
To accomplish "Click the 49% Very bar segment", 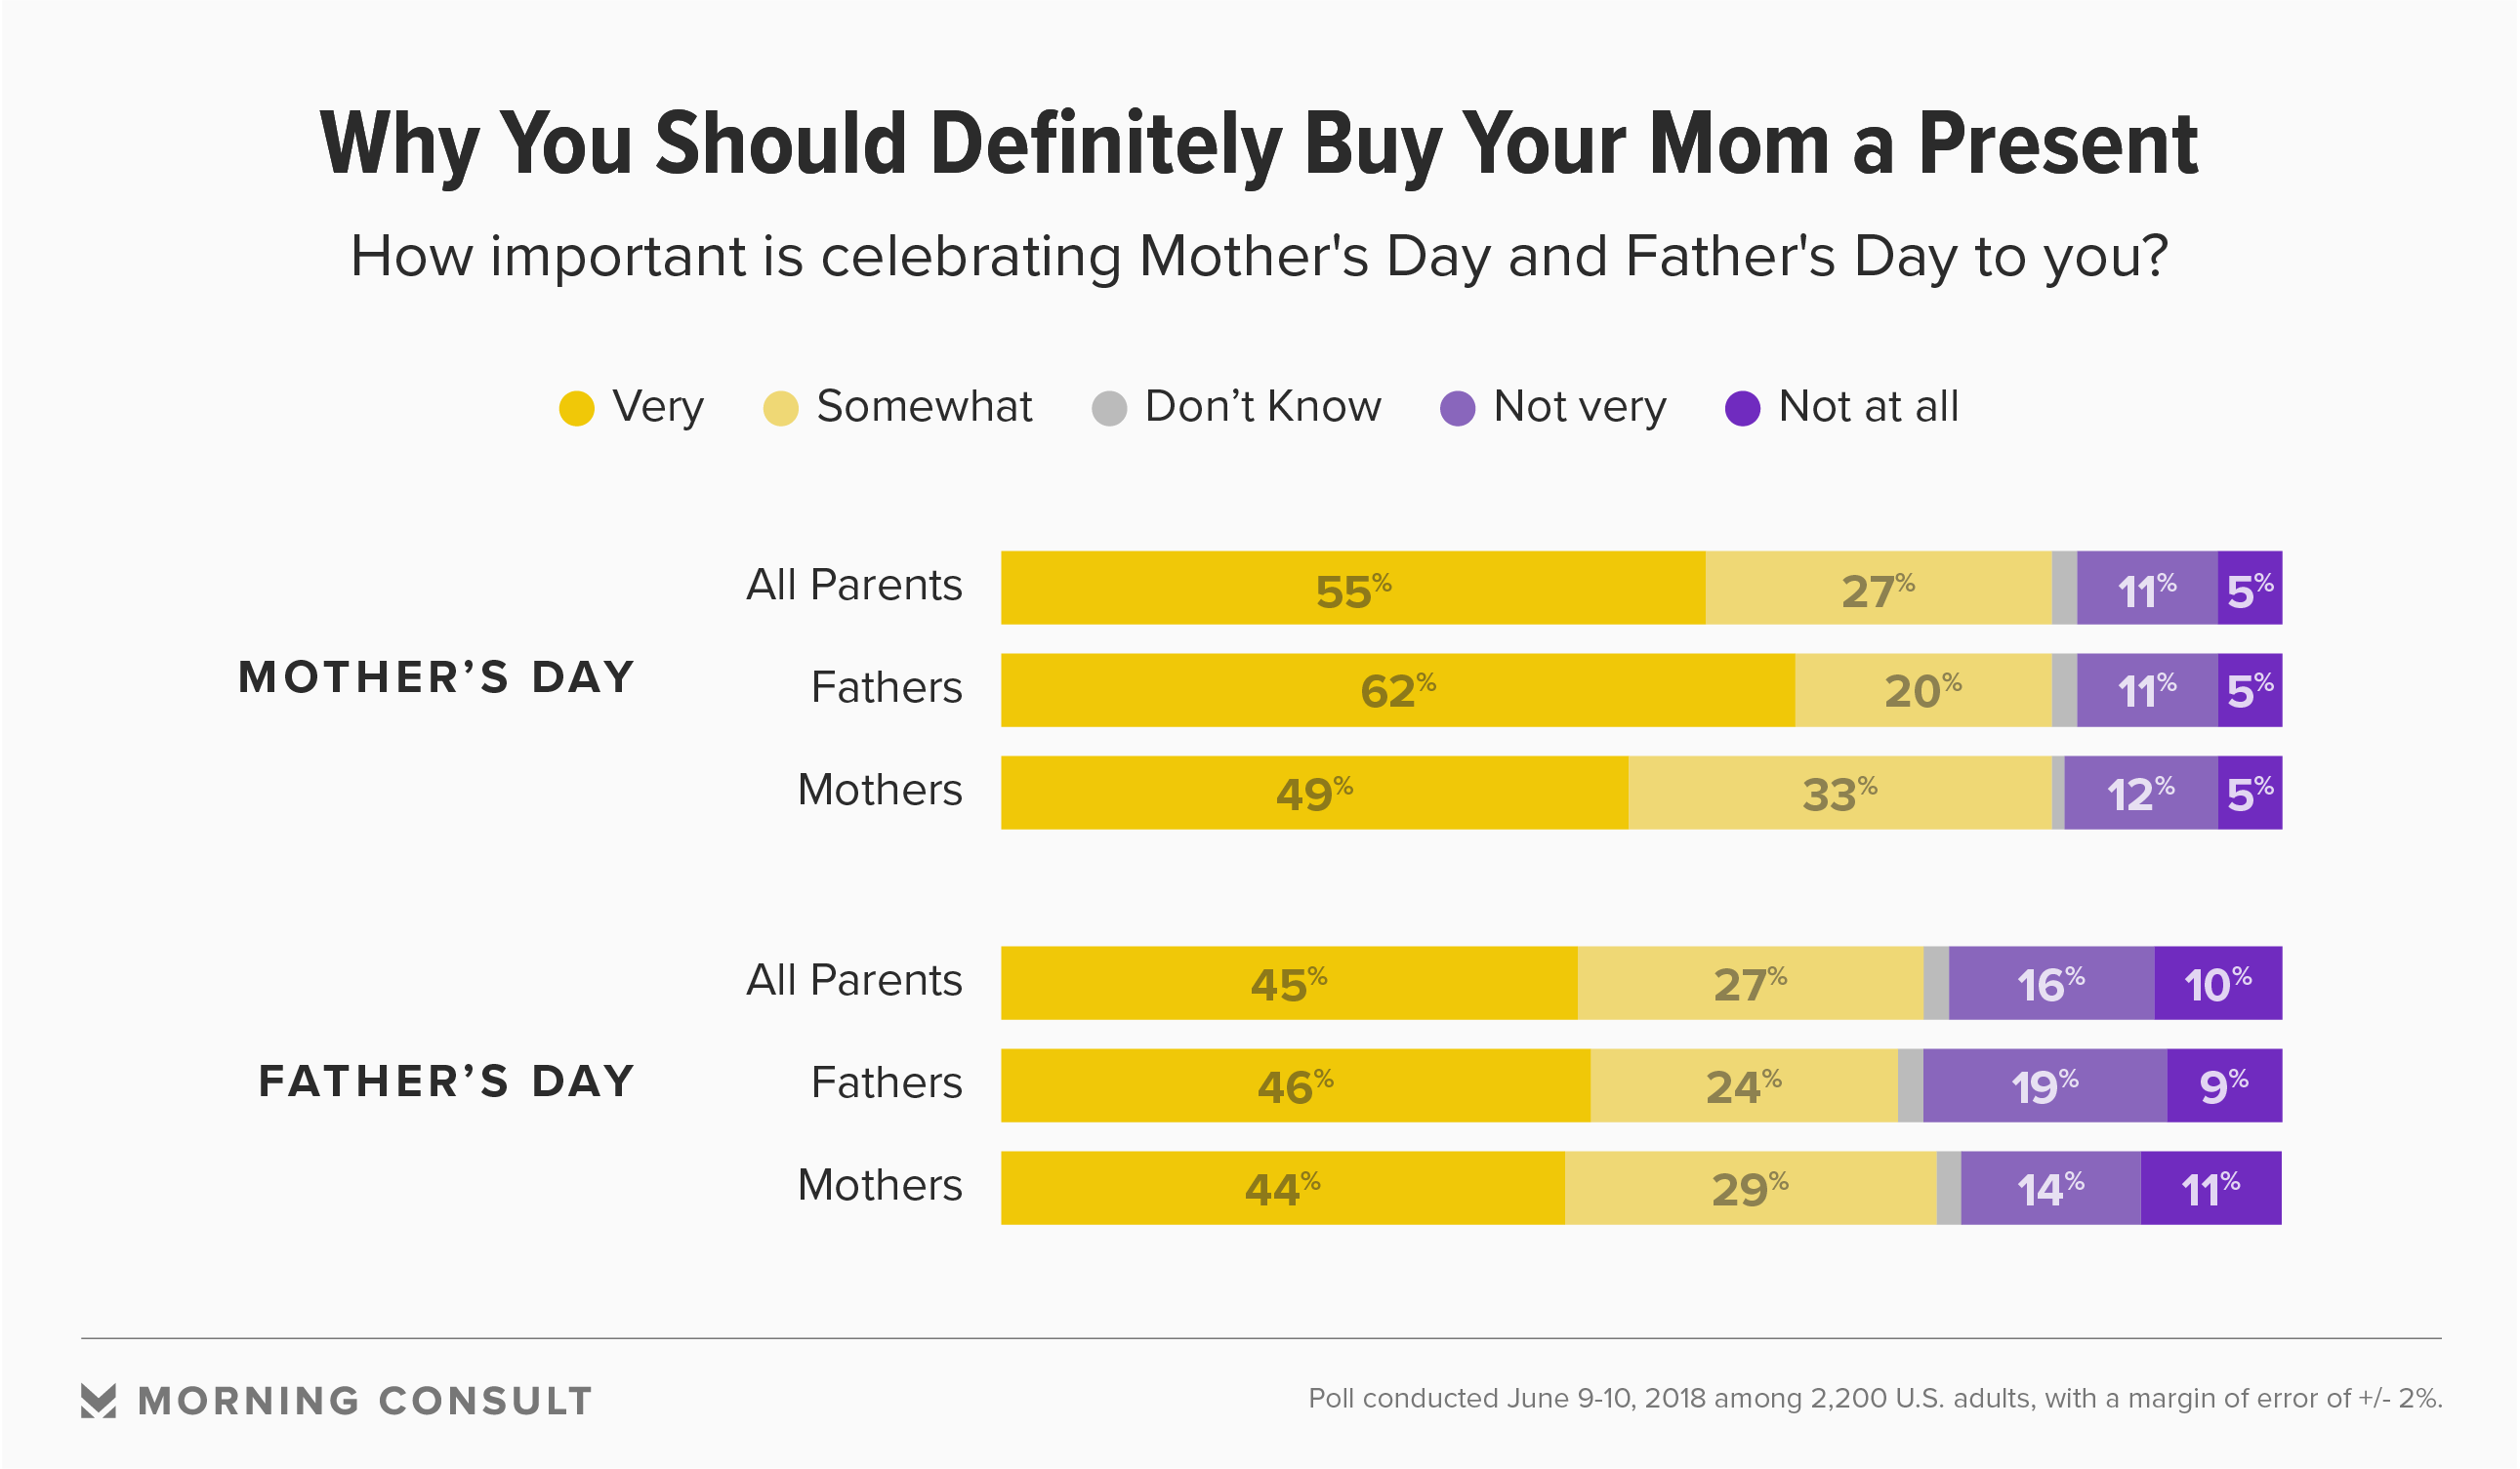I will coord(1314,793).
